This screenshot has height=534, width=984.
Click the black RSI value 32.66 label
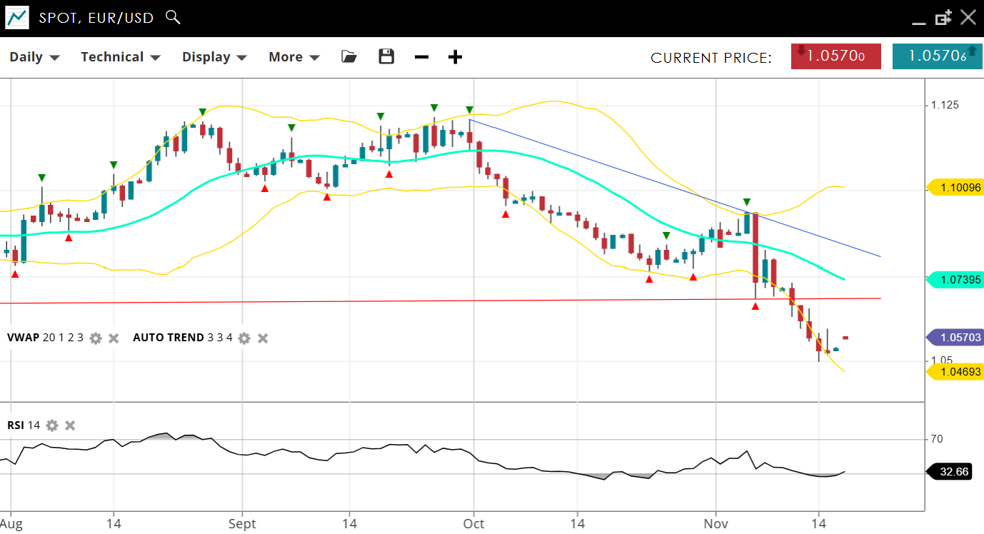click(x=950, y=471)
